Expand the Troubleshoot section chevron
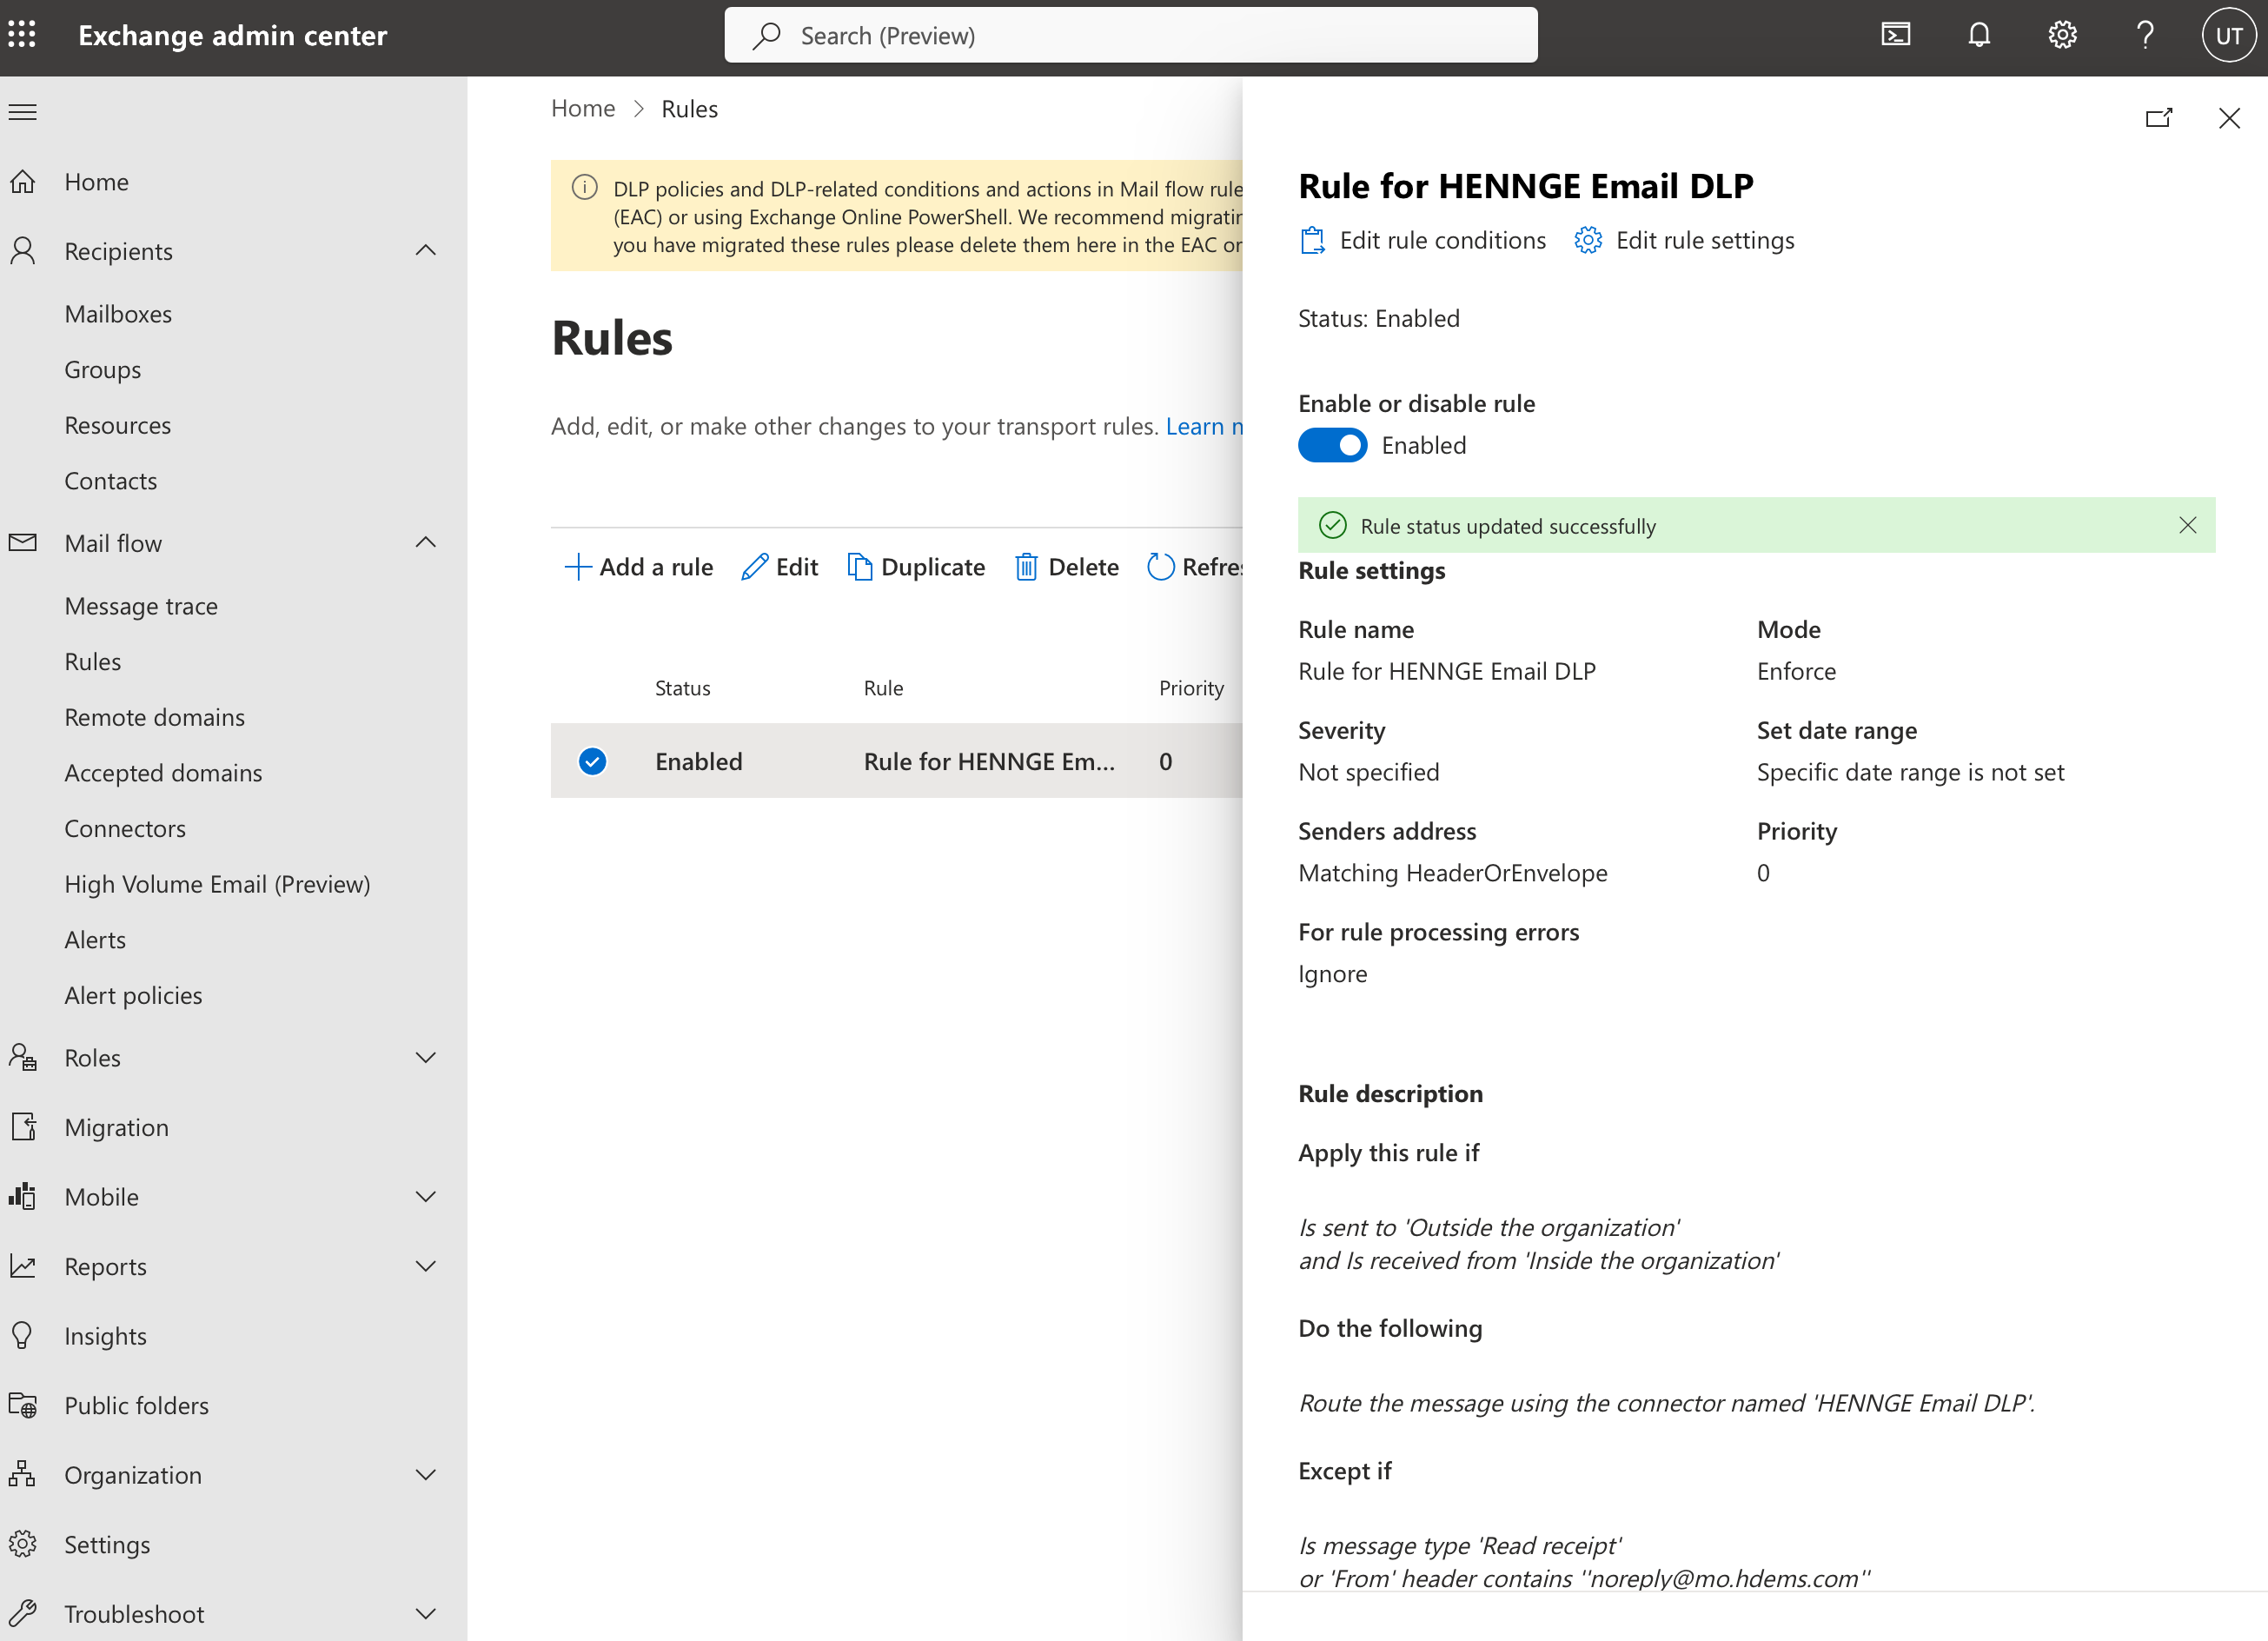Screen dimensions: 2268x1641 pos(426,1613)
